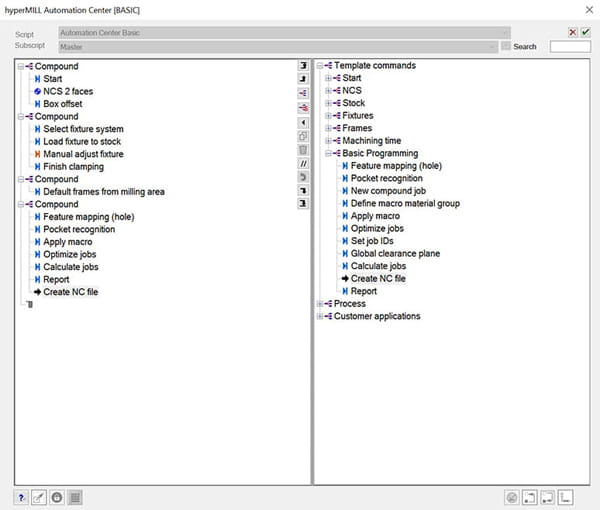This screenshot has height=510, width=600.
Task: Click the Search input field
Action: pyautogui.click(x=570, y=47)
